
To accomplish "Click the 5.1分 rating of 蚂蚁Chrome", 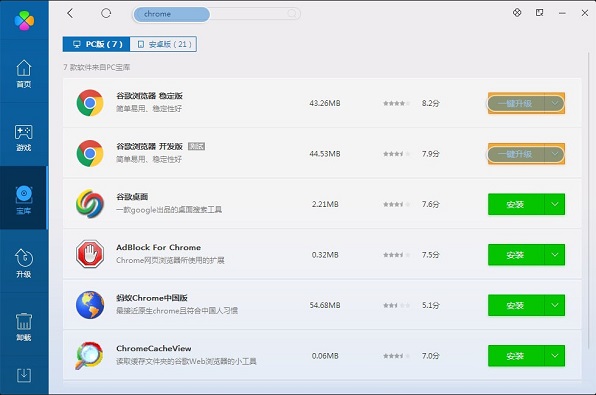I will tap(430, 305).
